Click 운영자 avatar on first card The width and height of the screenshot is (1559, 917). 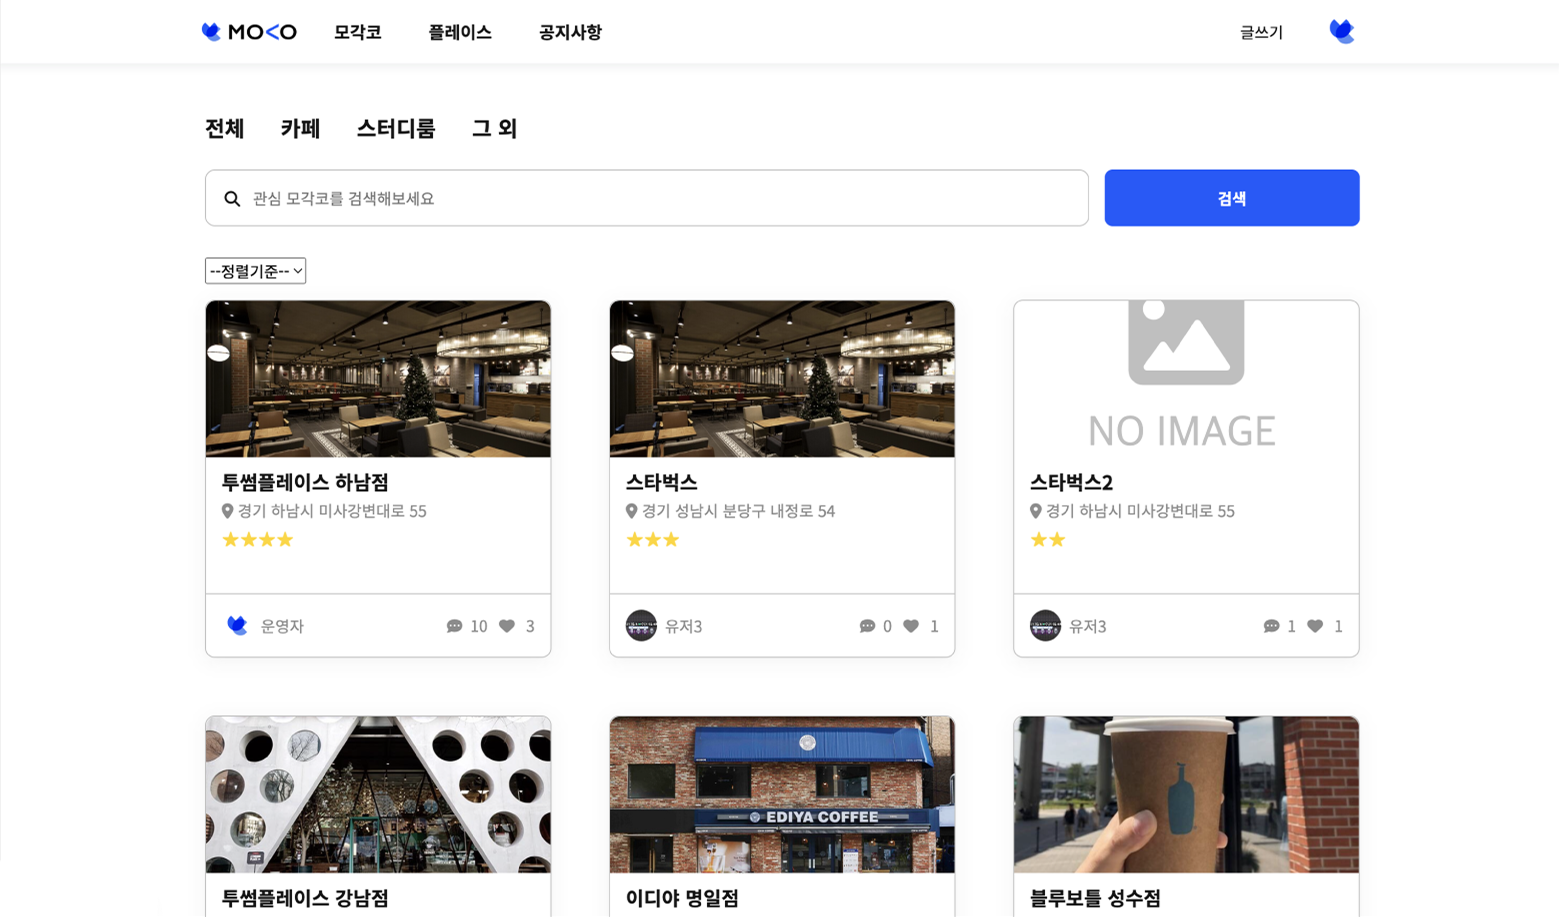[x=237, y=626]
